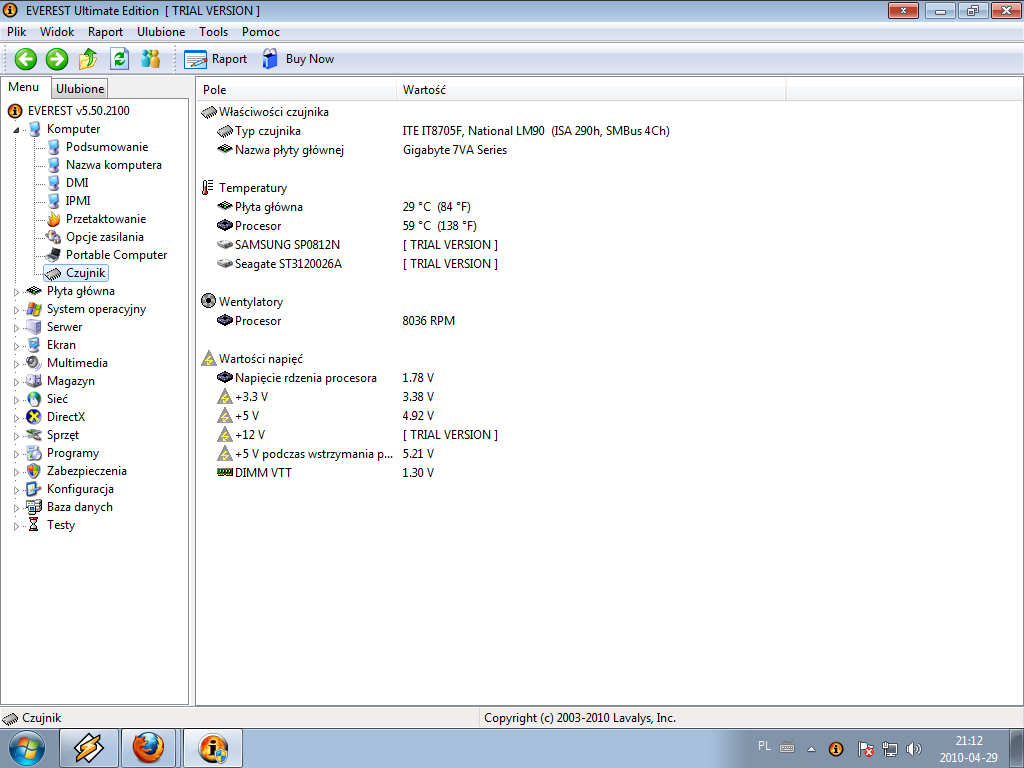Click the Sprzęt tree icon
Screen dimensions: 1024x768
pos(34,435)
